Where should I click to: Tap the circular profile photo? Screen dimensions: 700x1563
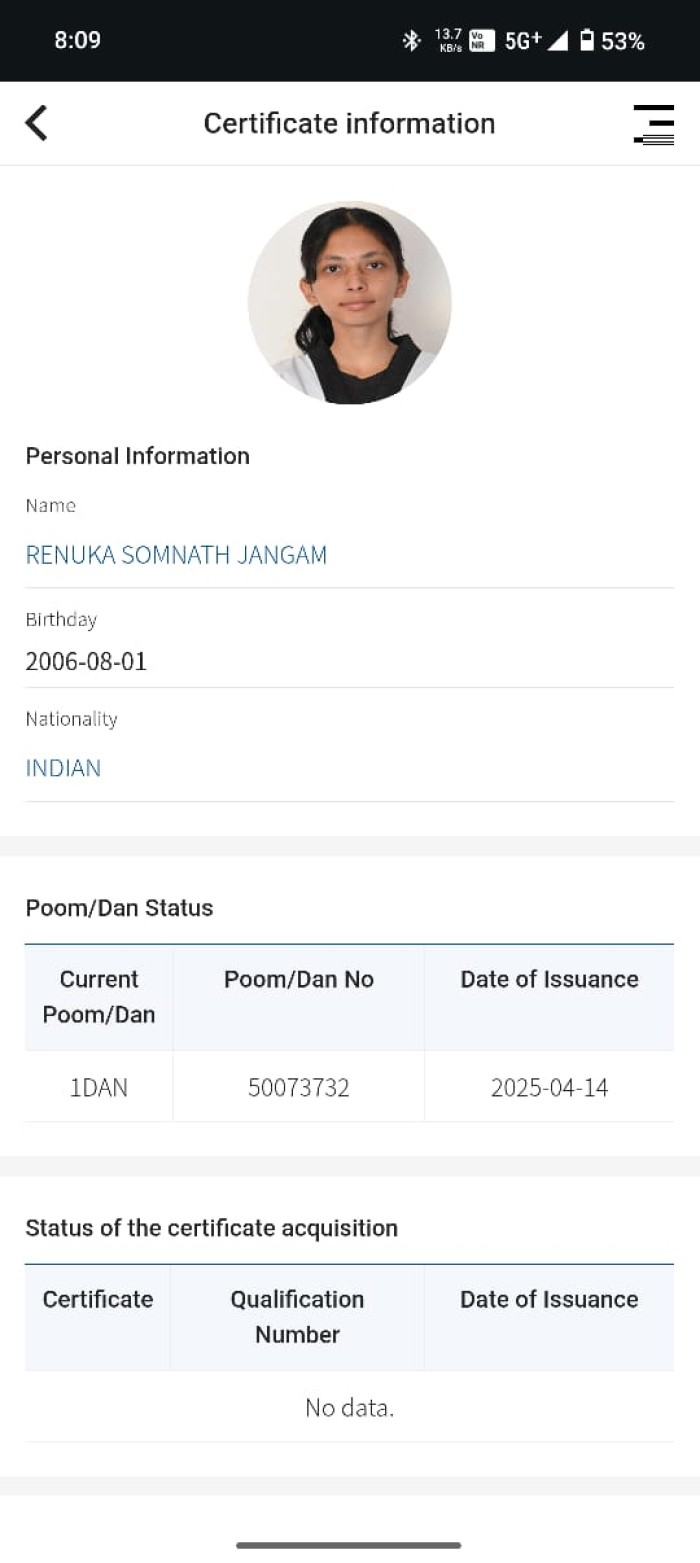(x=350, y=302)
